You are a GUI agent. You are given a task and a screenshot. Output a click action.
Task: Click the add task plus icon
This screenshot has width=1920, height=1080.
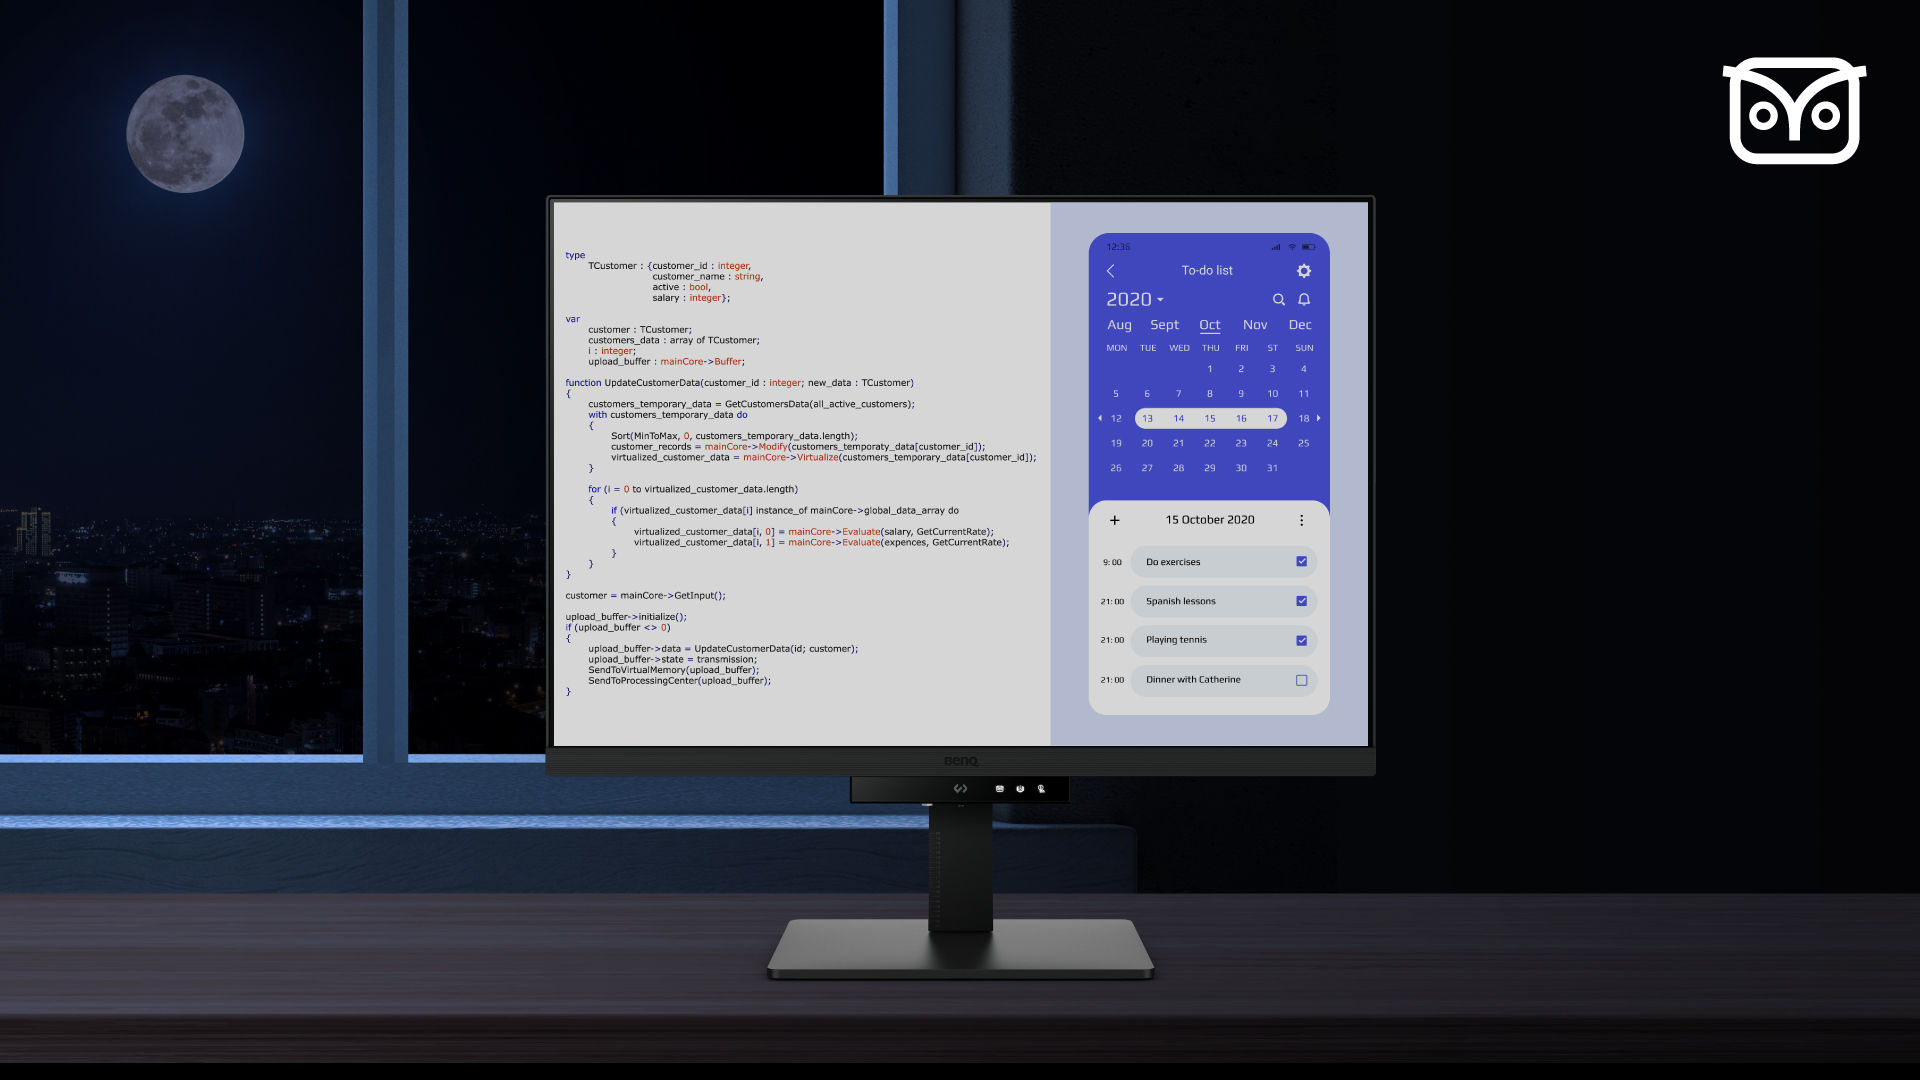[x=1114, y=520]
